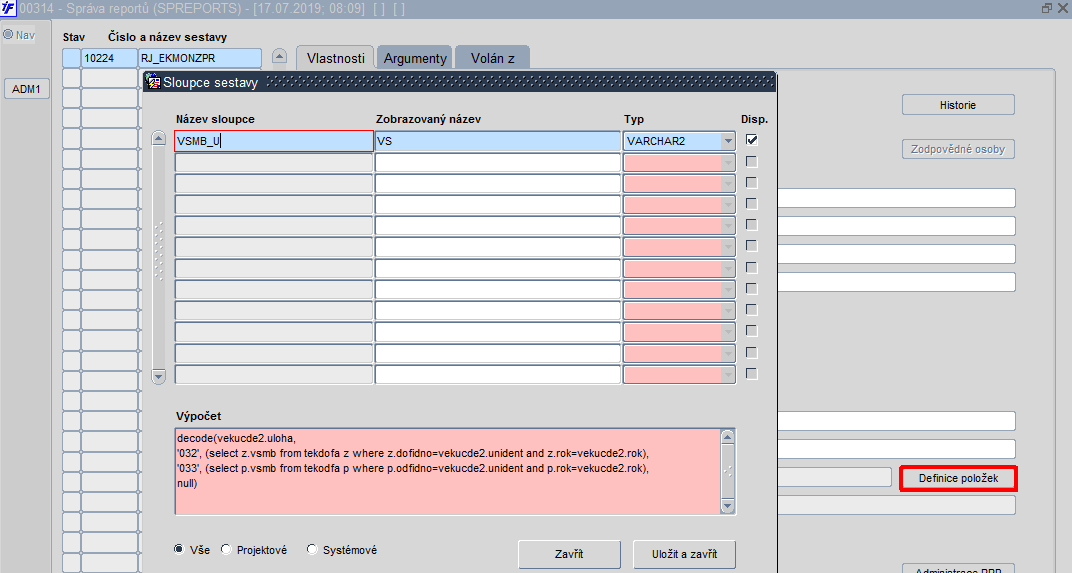The width and height of the screenshot is (1072, 573).
Task: Click Výpočet box scroll down arrow
Action: tap(727, 506)
